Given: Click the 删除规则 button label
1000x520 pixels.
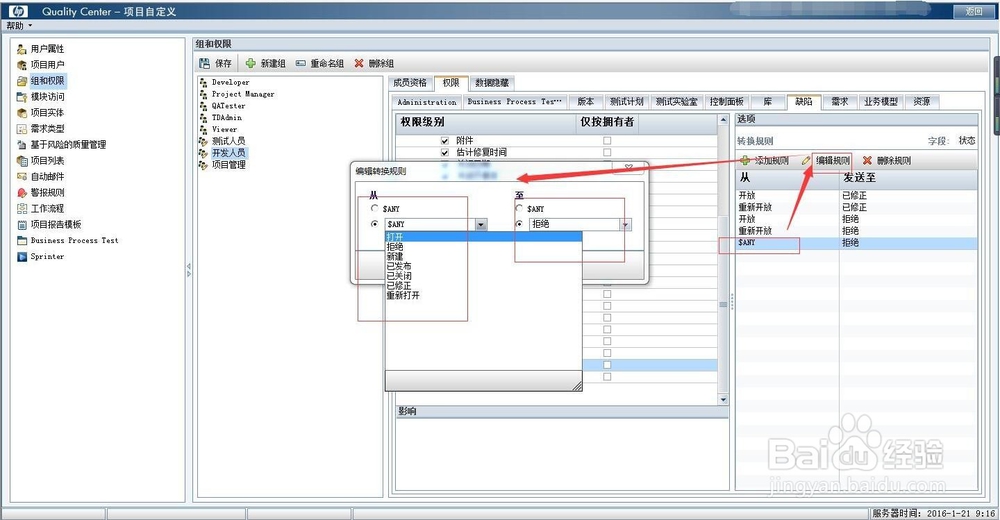Looking at the screenshot, I should (x=893, y=160).
